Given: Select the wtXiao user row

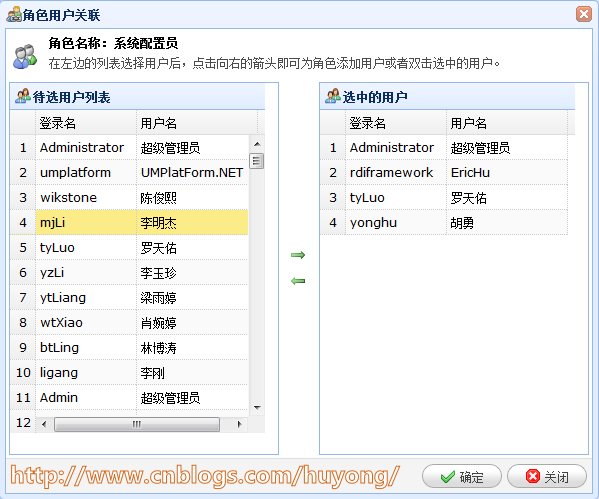Looking at the screenshot, I should [130, 322].
